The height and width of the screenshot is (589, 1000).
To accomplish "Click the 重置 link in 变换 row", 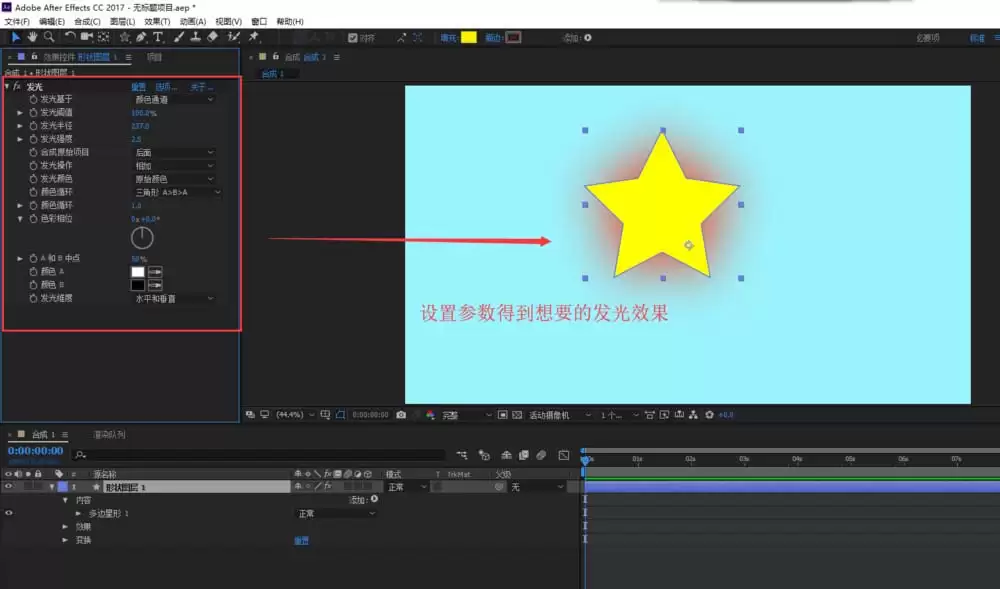I will [301, 541].
